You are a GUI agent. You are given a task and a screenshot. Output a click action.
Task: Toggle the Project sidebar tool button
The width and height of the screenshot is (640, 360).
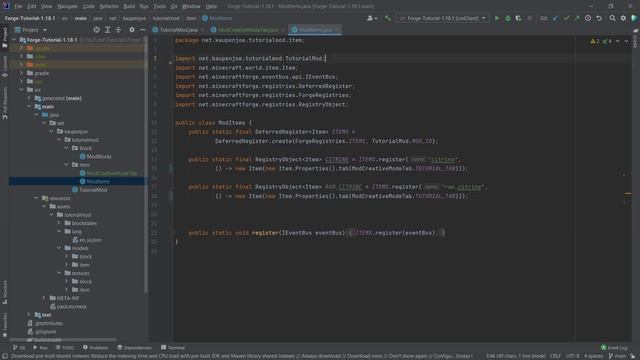[x=4, y=37]
